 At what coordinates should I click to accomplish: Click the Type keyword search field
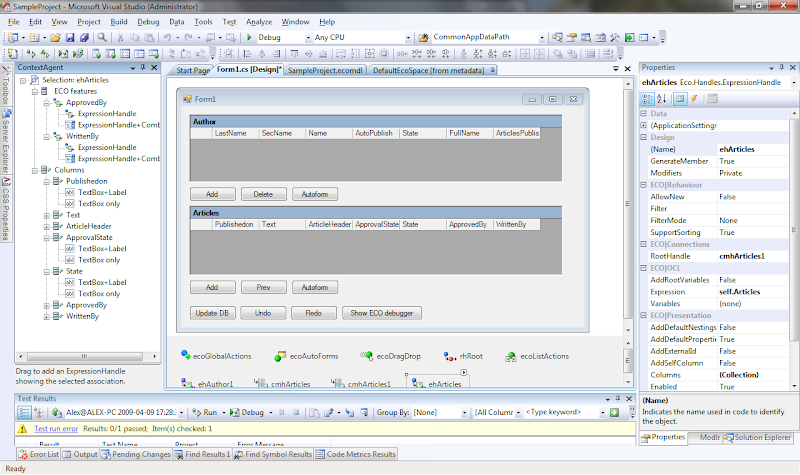(x=563, y=412)
